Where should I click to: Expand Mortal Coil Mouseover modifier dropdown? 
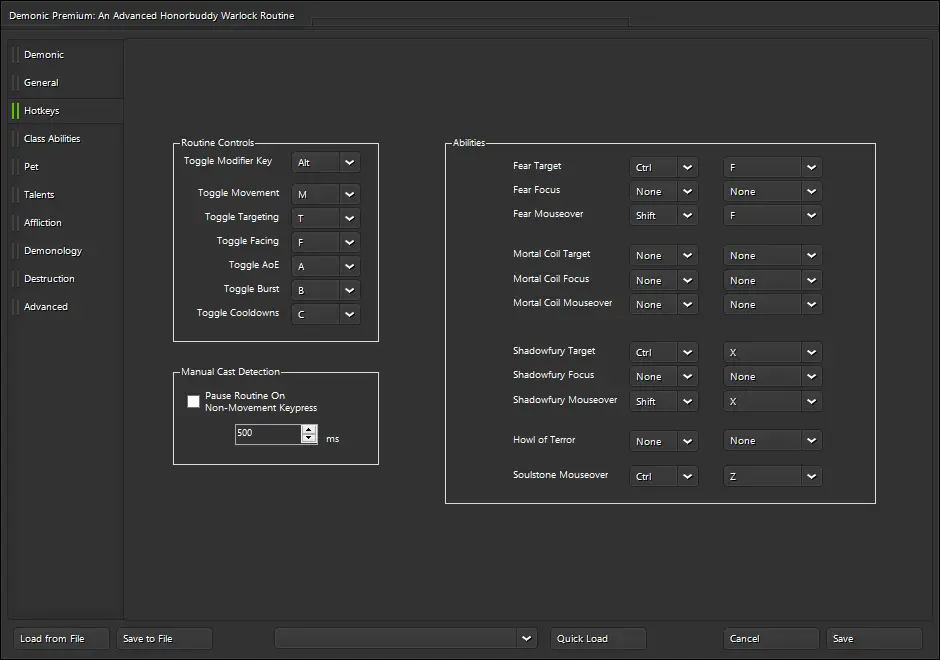[664, 305]
